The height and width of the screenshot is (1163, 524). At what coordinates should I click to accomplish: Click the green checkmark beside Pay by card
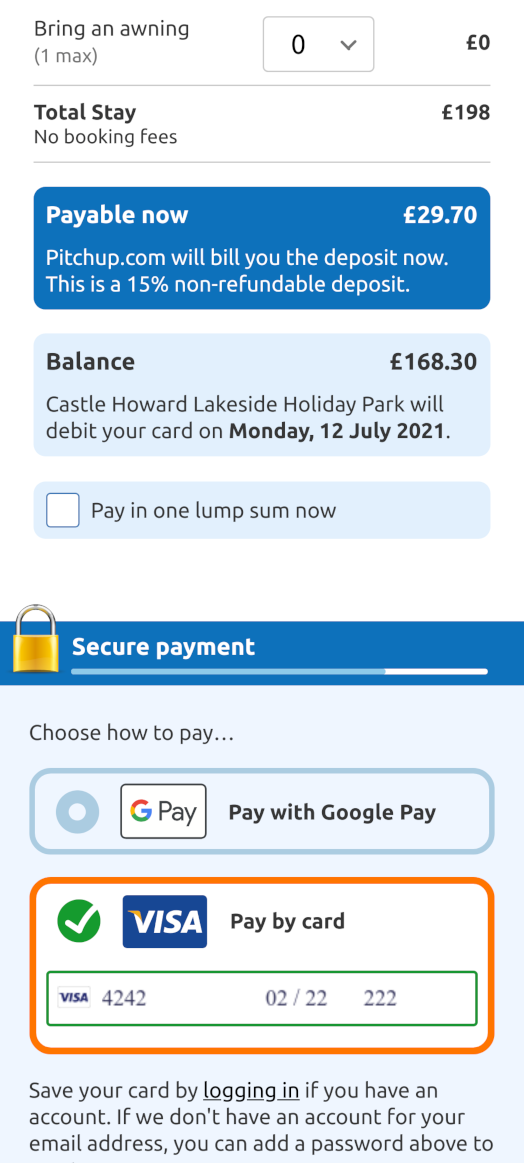[x=79, y=921]
